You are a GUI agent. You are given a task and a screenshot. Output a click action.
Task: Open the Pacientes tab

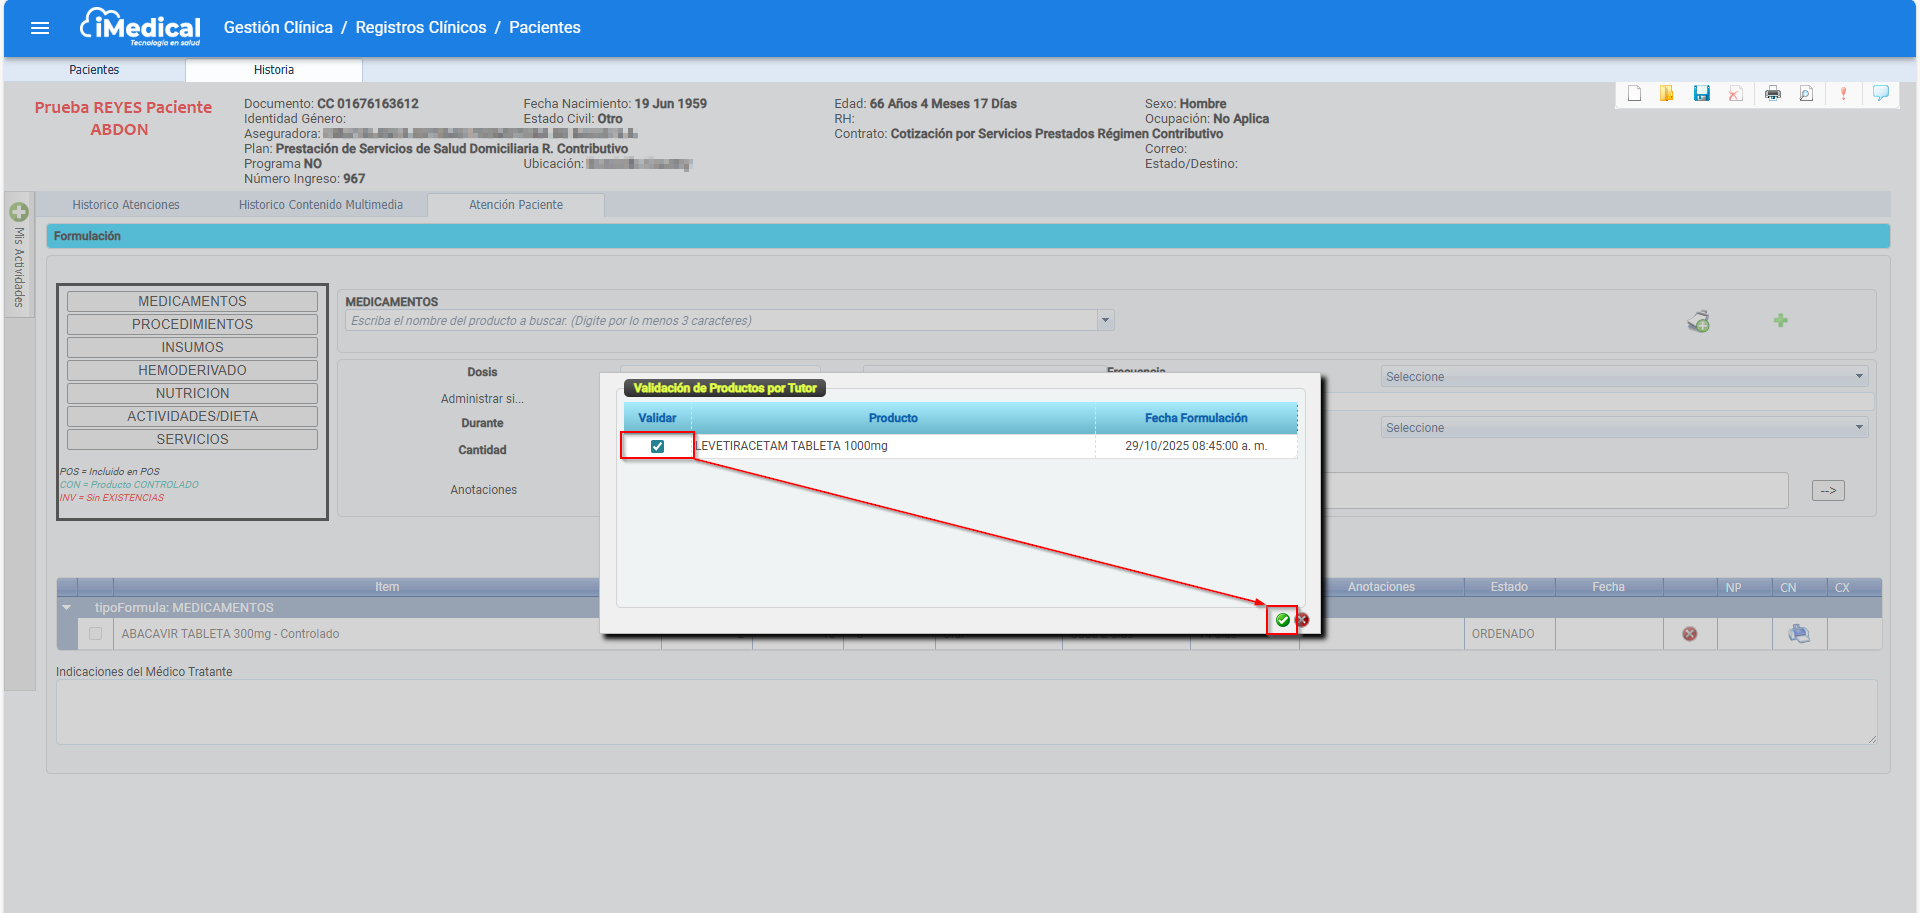[94, 70]
